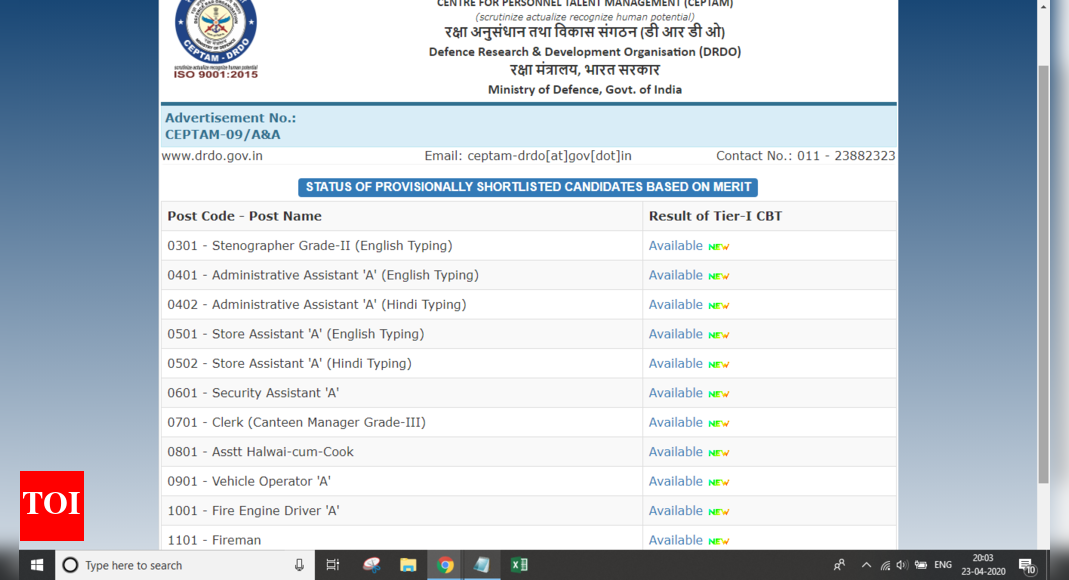Launch Microsoft Excel from the taskbar

tap(519, 565)
